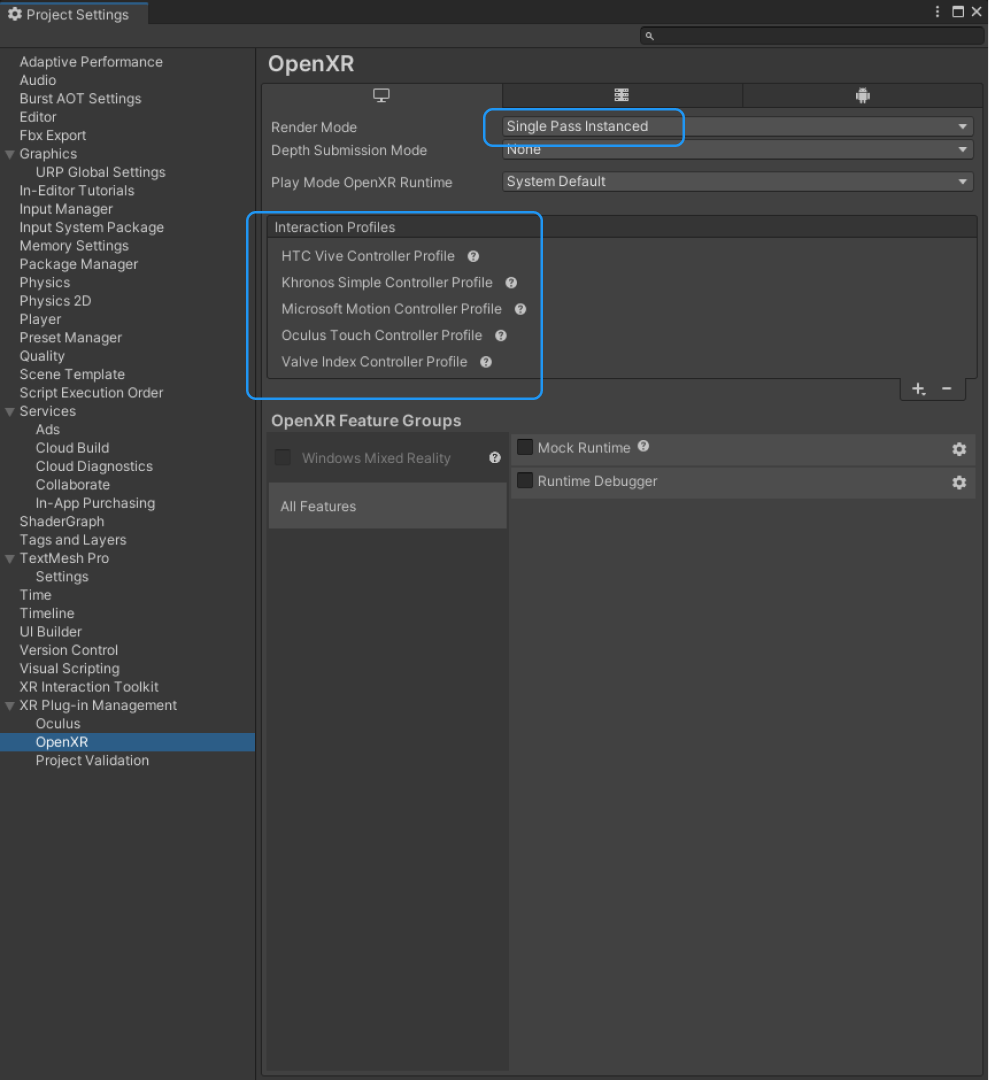Add an interaction profile with the plus button

pyautogui.click(x=918, y=388)
